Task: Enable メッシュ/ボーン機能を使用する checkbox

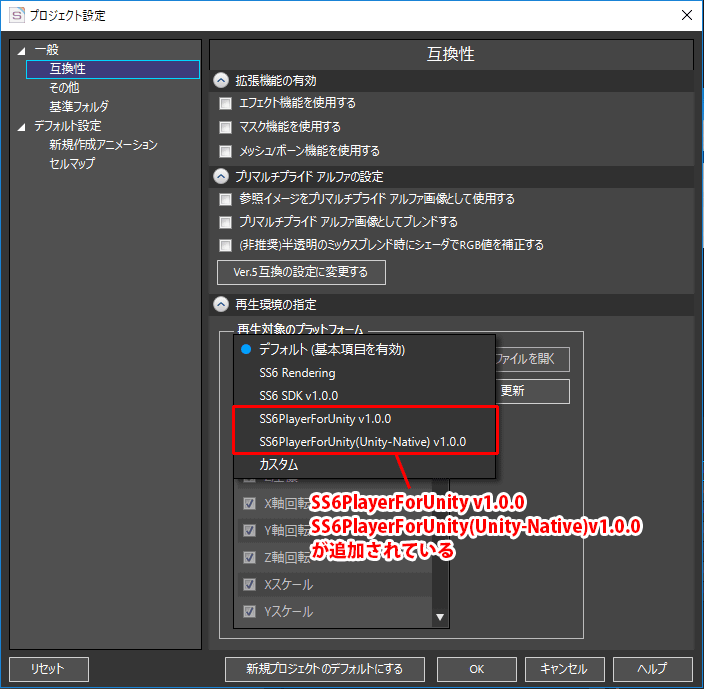Action: (225, 151)
